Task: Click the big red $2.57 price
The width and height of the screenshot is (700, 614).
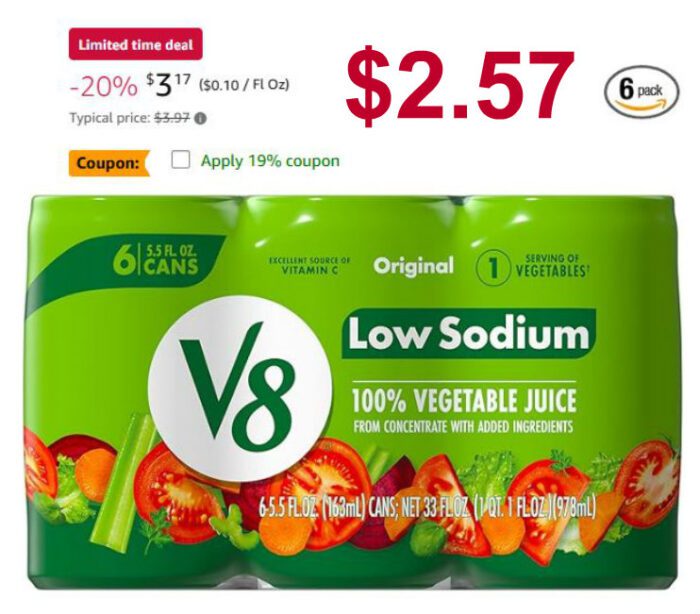Action: click(x=459, y=85)
